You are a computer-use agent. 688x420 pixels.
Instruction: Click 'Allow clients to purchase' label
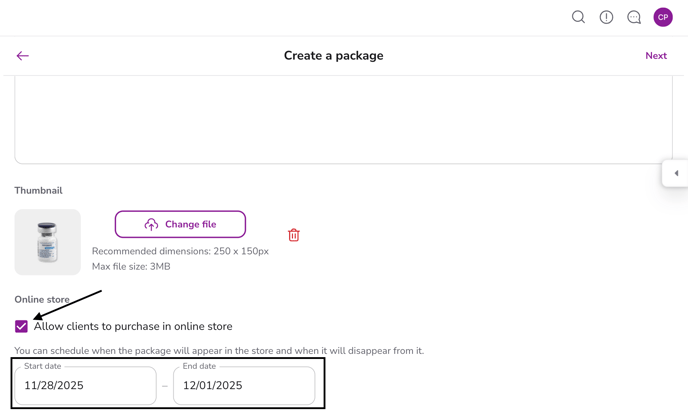133,326
